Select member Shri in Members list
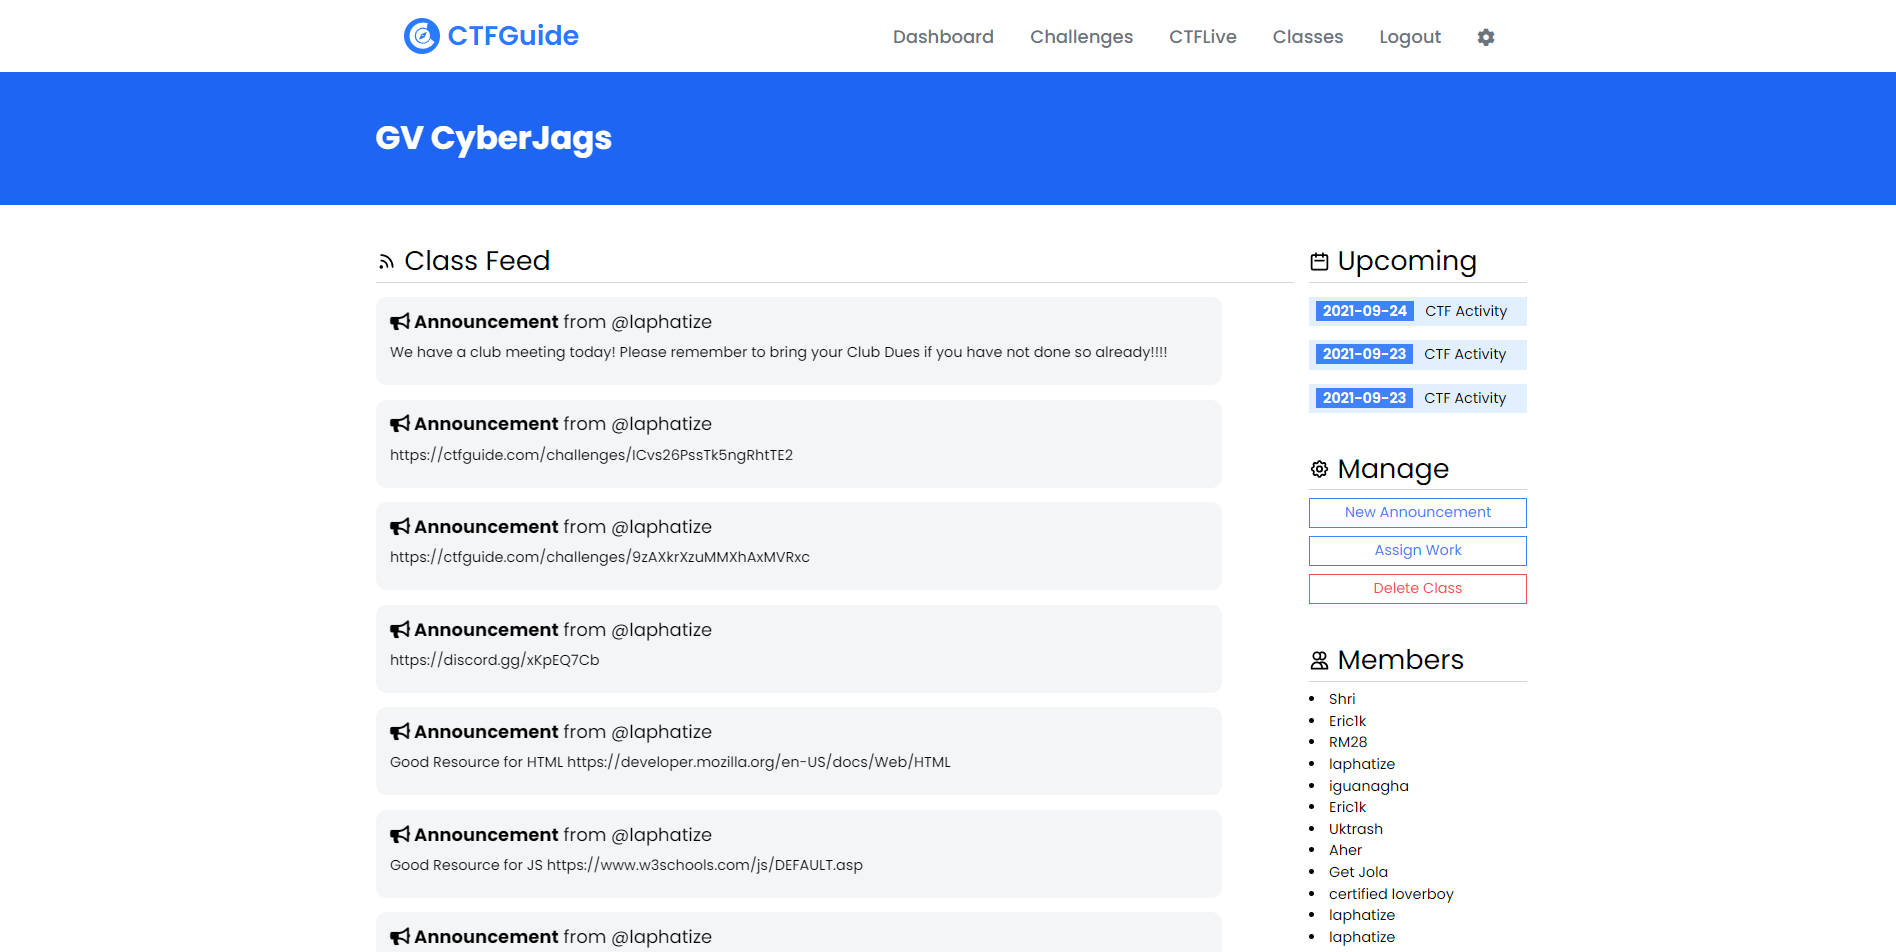1896x952 pixels. click(x=1341, y=699)
